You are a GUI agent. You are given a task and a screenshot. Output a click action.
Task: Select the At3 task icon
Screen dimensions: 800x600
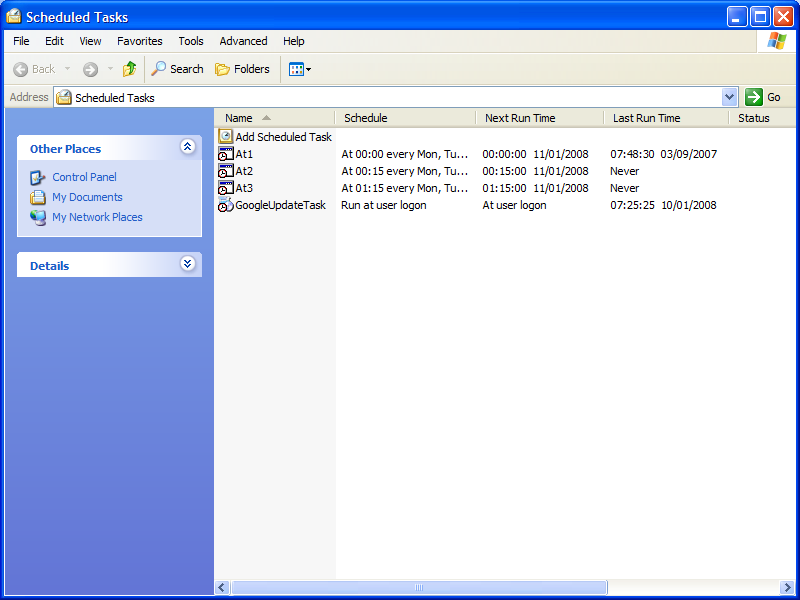pyautogui.click(x=226, y=188)
